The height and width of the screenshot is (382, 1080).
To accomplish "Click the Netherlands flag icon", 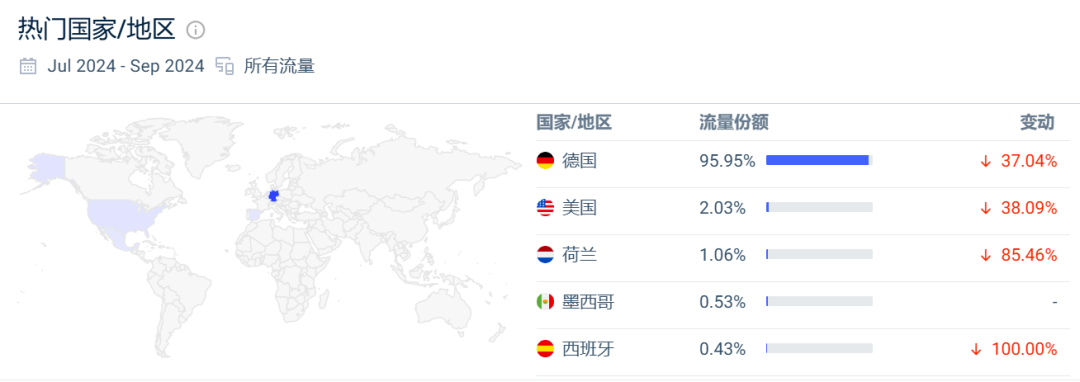I will pyautogui.click(x=545, y=255).
